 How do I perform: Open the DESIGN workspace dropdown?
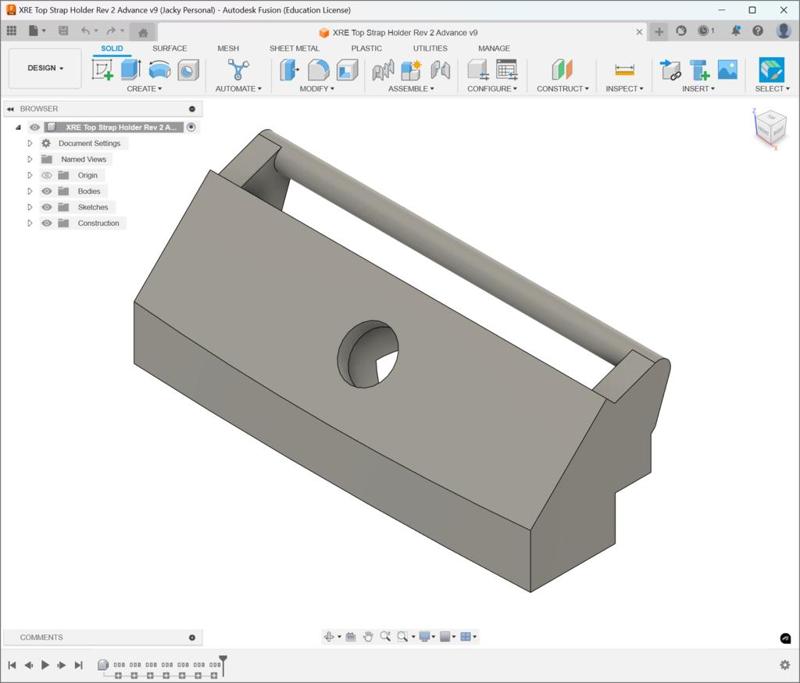(45, 68)
